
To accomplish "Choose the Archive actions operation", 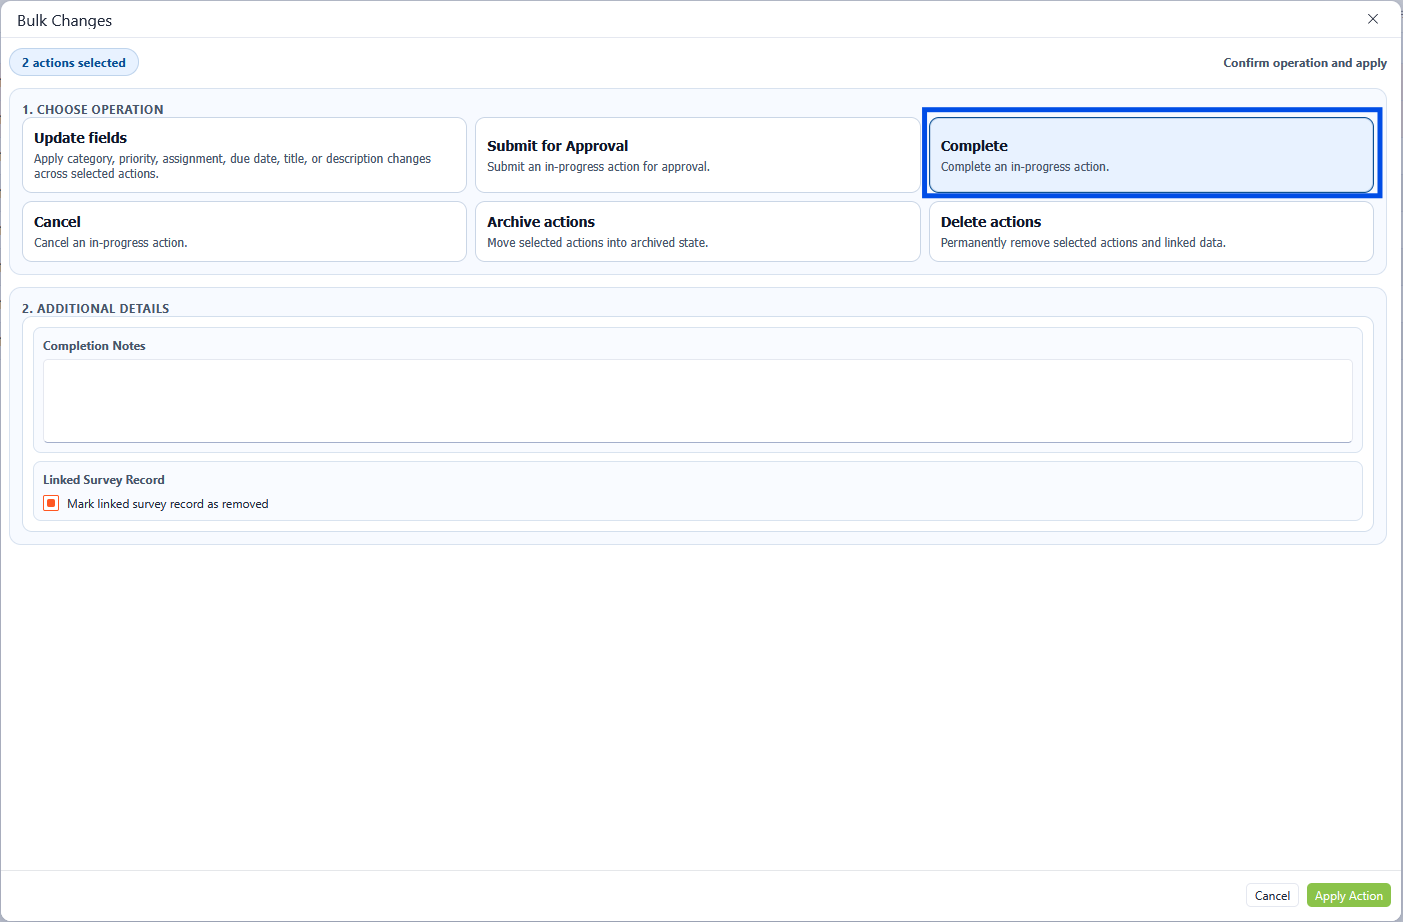I will (x=697, y=231).
